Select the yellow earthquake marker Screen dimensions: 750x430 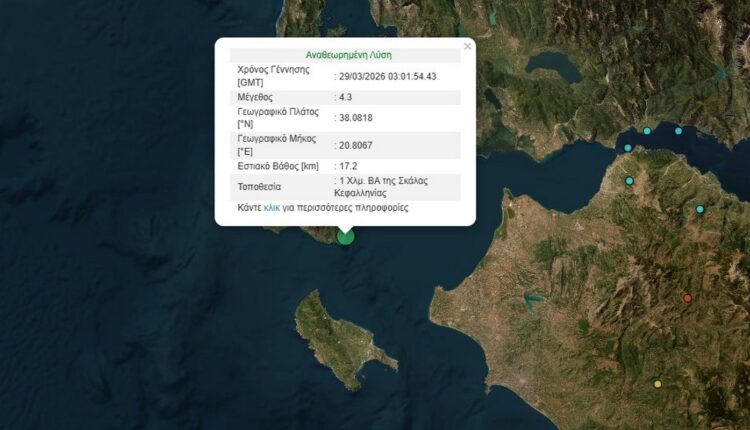tap(657, 384)
